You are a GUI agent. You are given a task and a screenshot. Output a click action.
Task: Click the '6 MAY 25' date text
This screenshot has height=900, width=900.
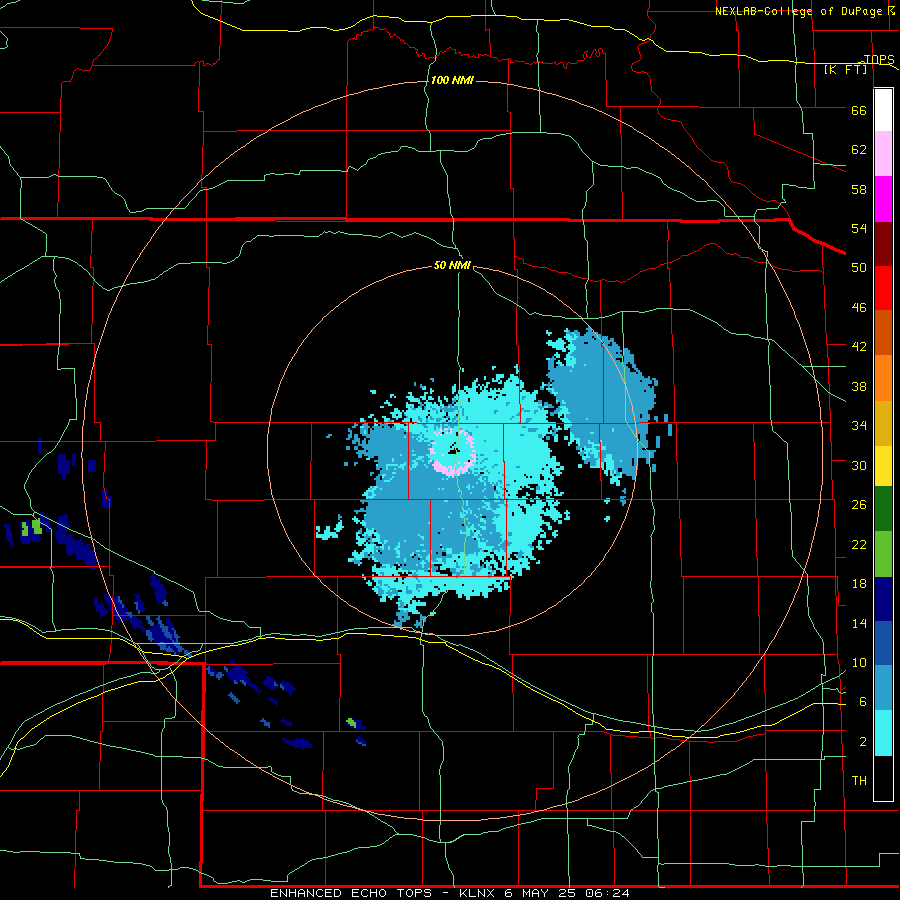pos(541,893)
